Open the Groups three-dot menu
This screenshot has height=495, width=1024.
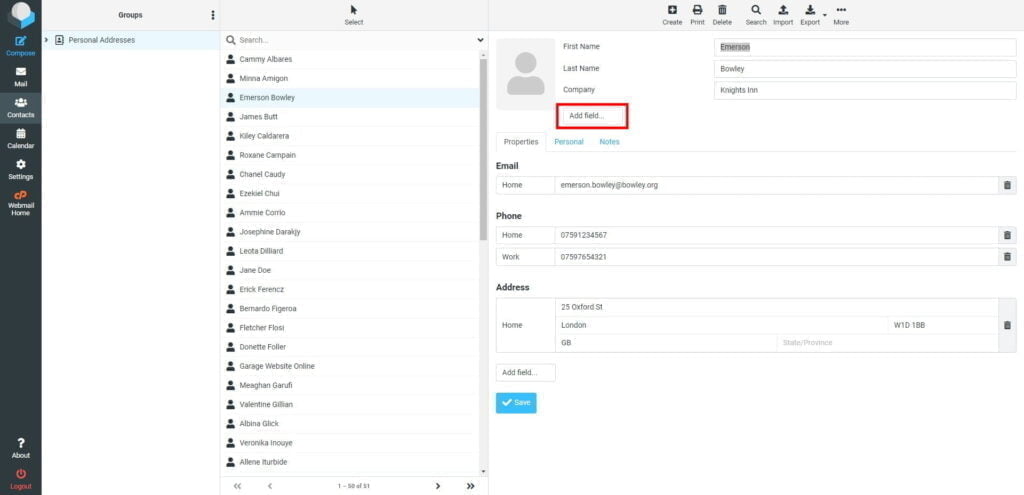click(x=213, y=15)
